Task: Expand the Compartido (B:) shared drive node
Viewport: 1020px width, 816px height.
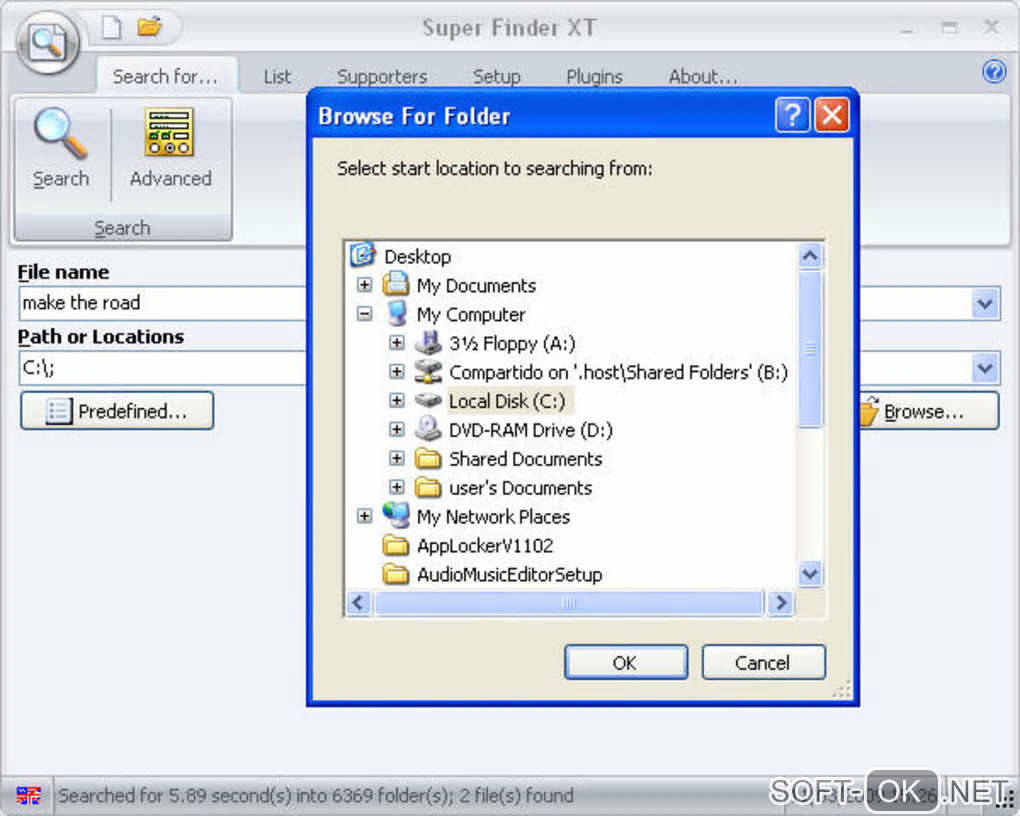Action: pyautogui.click(x=397, y=371)
